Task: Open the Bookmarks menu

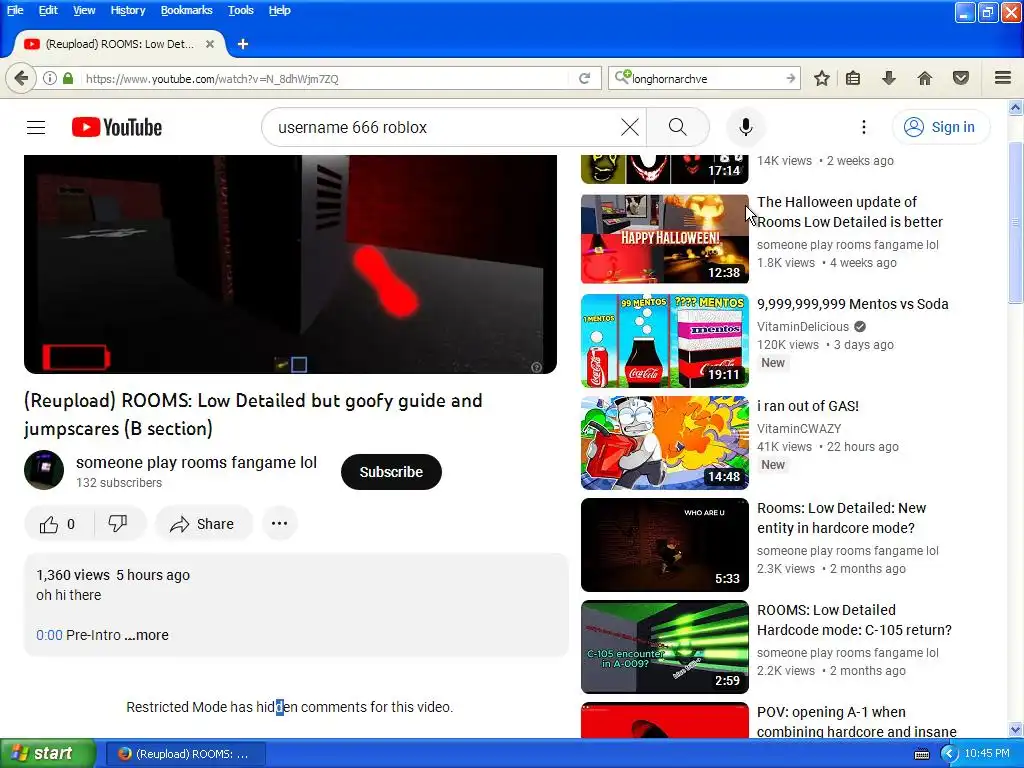Action: tap(186, 10)
